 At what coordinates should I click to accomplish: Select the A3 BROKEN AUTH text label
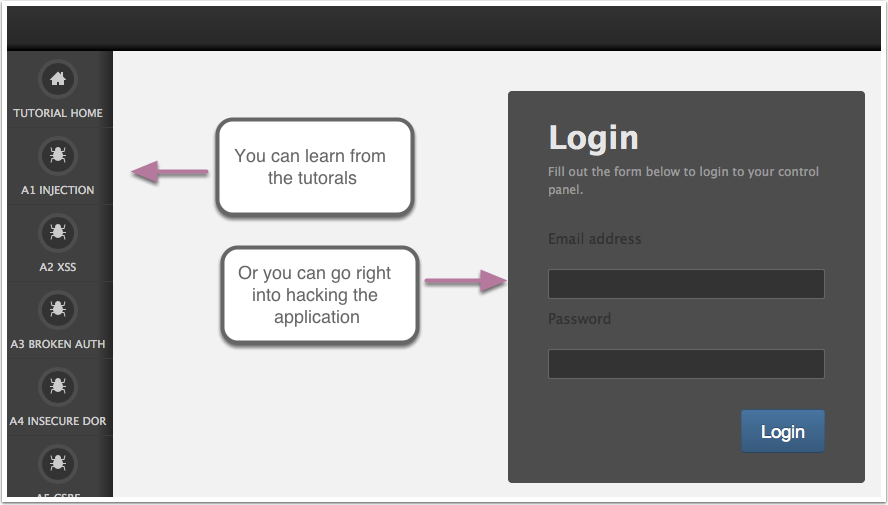pos(58,344)
